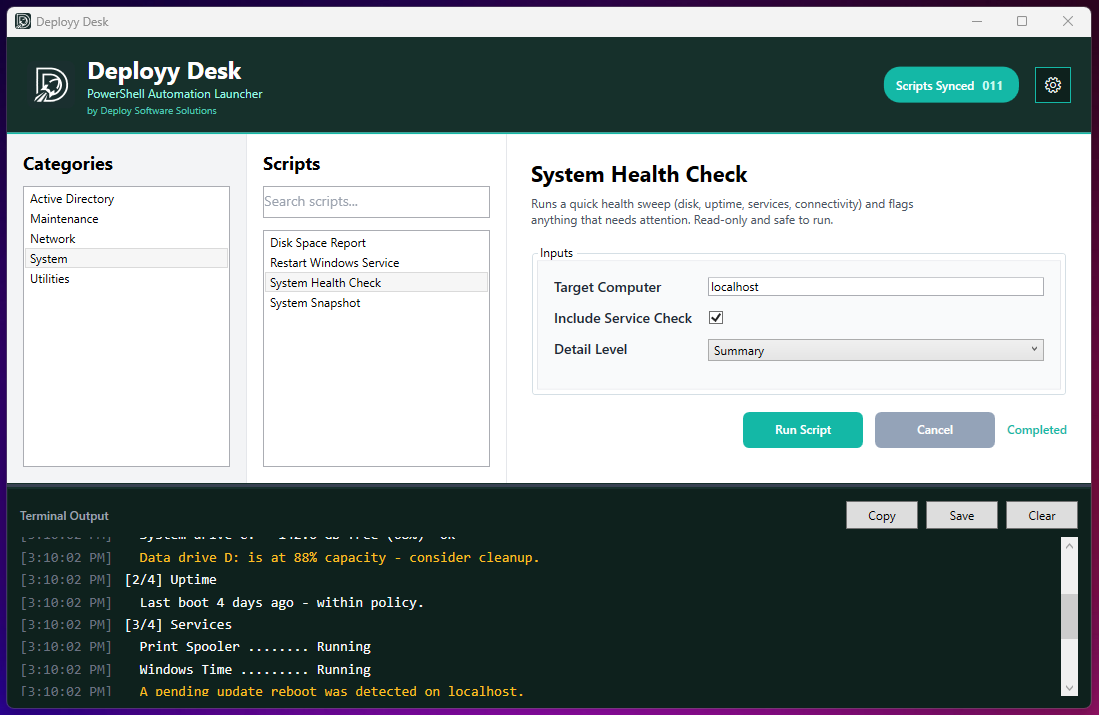Click terminal scrollbar down arrow
This screenshot has height=715, width=1099.
coord(1069,688)
